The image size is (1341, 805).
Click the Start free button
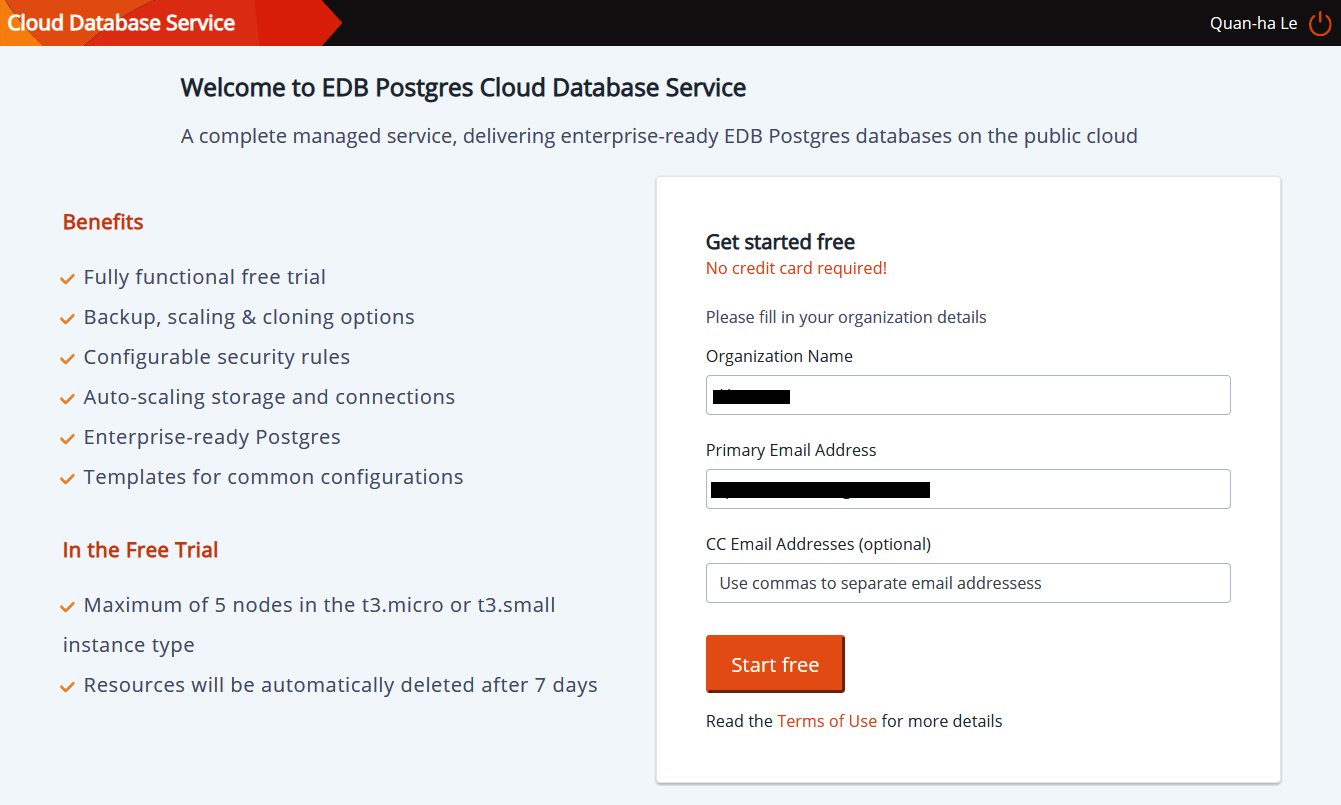(x=775, y=664)
